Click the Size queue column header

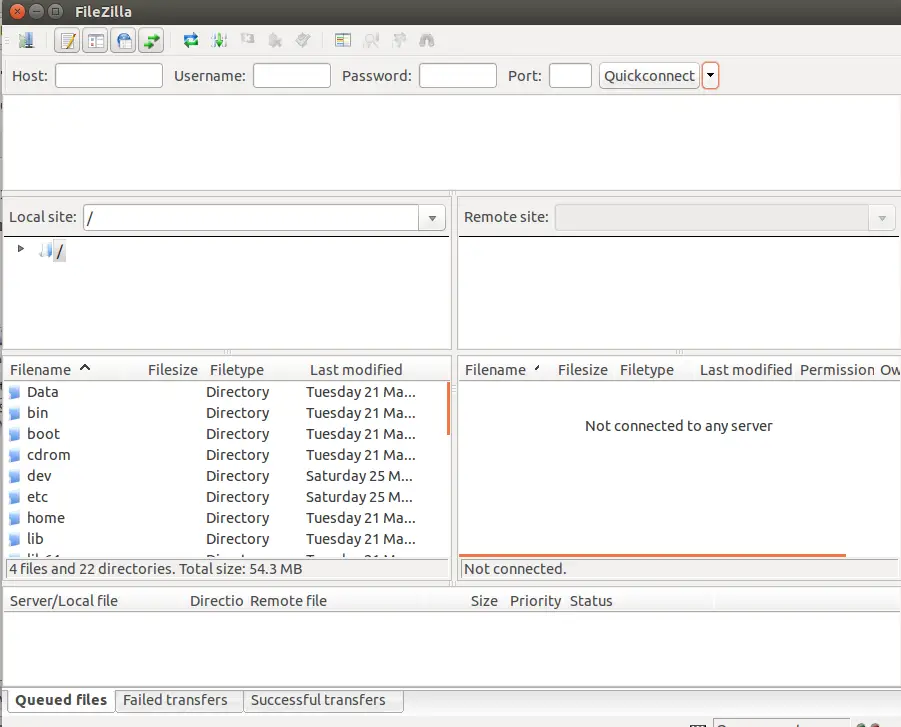coord(484,601)
